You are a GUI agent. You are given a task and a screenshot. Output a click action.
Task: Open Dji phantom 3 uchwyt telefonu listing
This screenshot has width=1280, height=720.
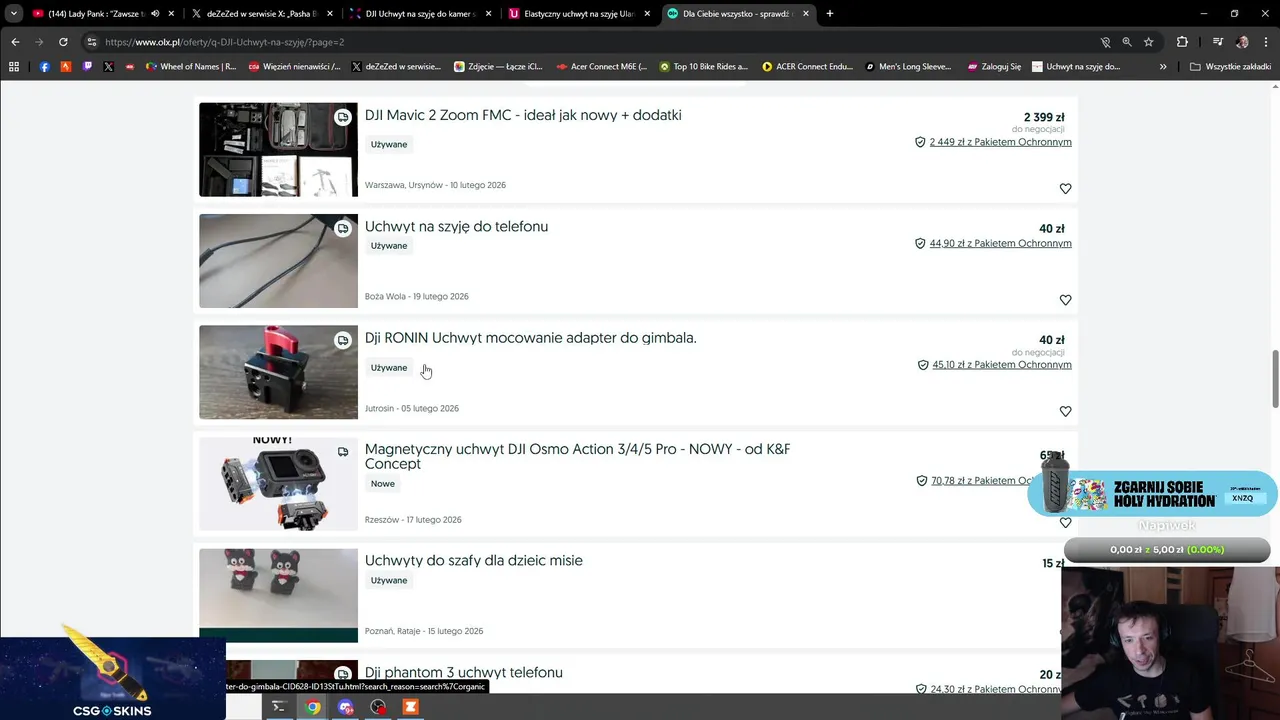click(x=463, y=672)
